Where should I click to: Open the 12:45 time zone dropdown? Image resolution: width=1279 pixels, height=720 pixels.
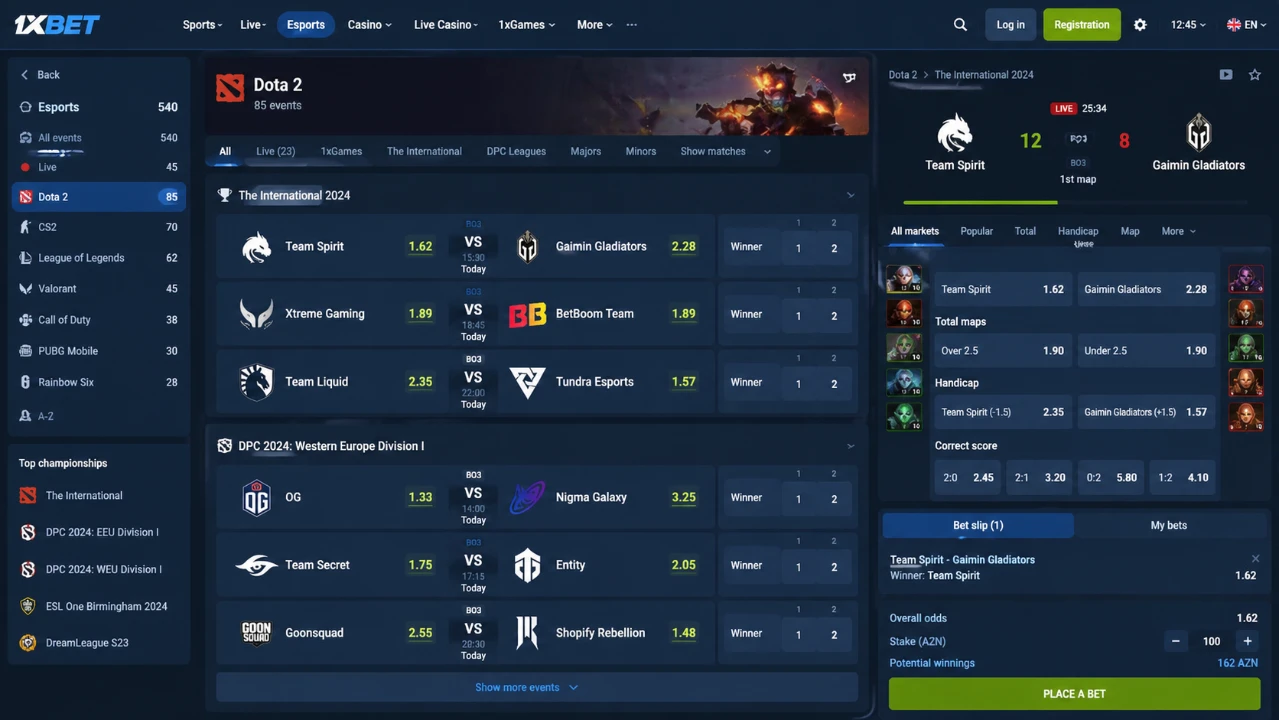(1188, 25)
